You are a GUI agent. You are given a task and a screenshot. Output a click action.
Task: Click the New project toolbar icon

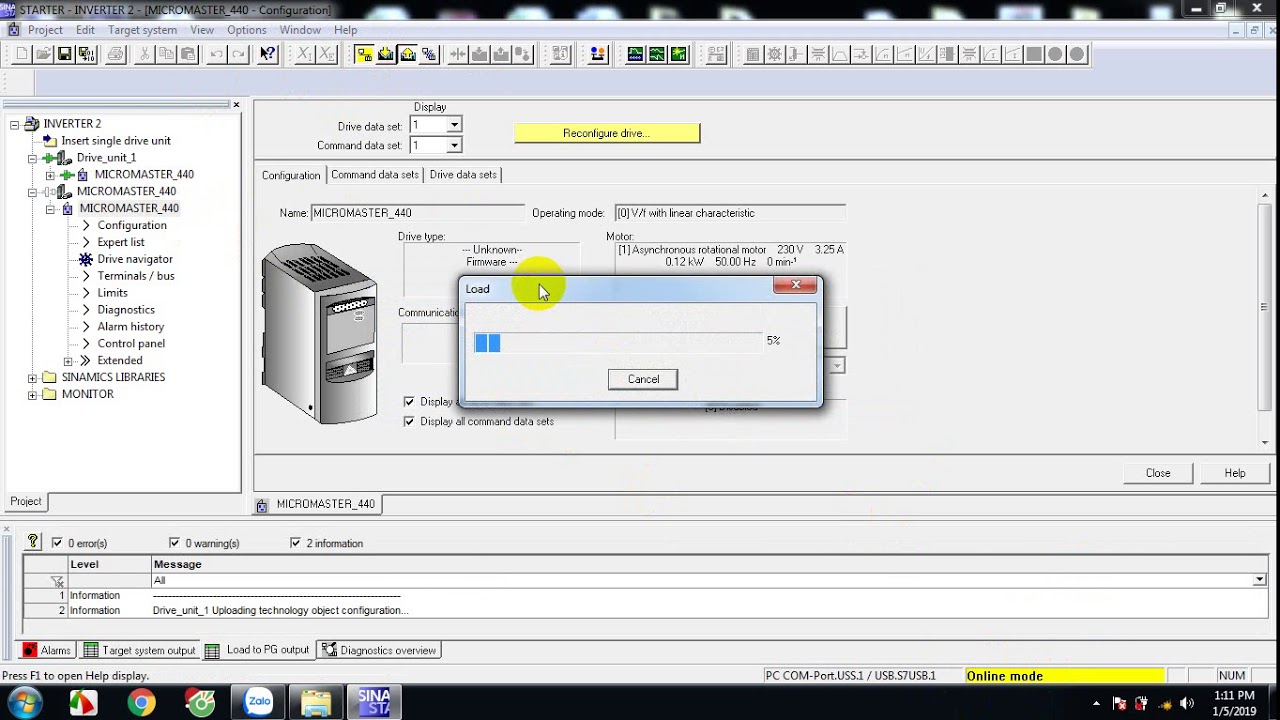pyautogui.click(x=21, y=54)
